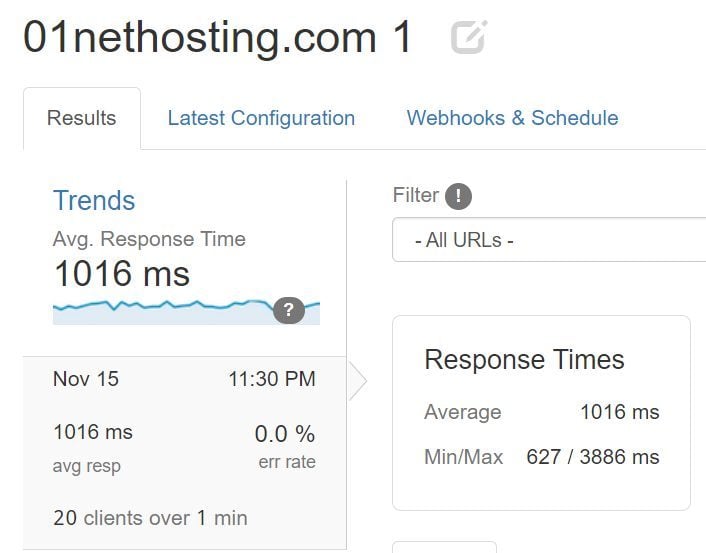
Task: Click the 0.0 % error rate value
Action: tap(285, 433)
